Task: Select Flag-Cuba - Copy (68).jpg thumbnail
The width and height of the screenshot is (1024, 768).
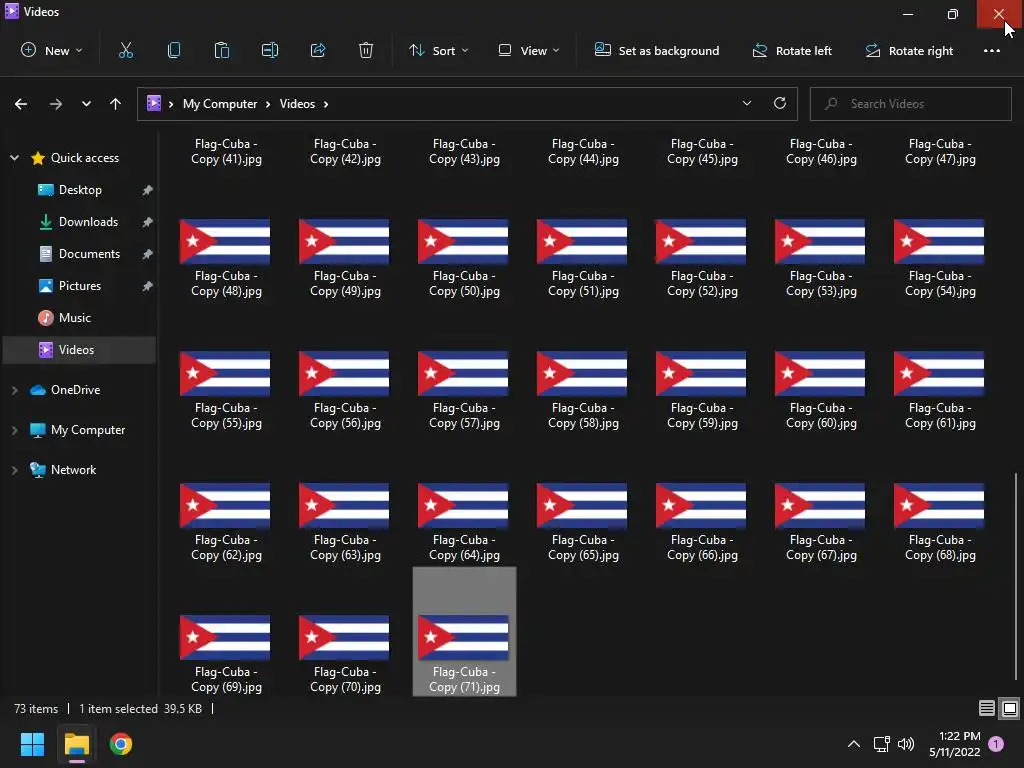Action: click(x=939, y=505)
